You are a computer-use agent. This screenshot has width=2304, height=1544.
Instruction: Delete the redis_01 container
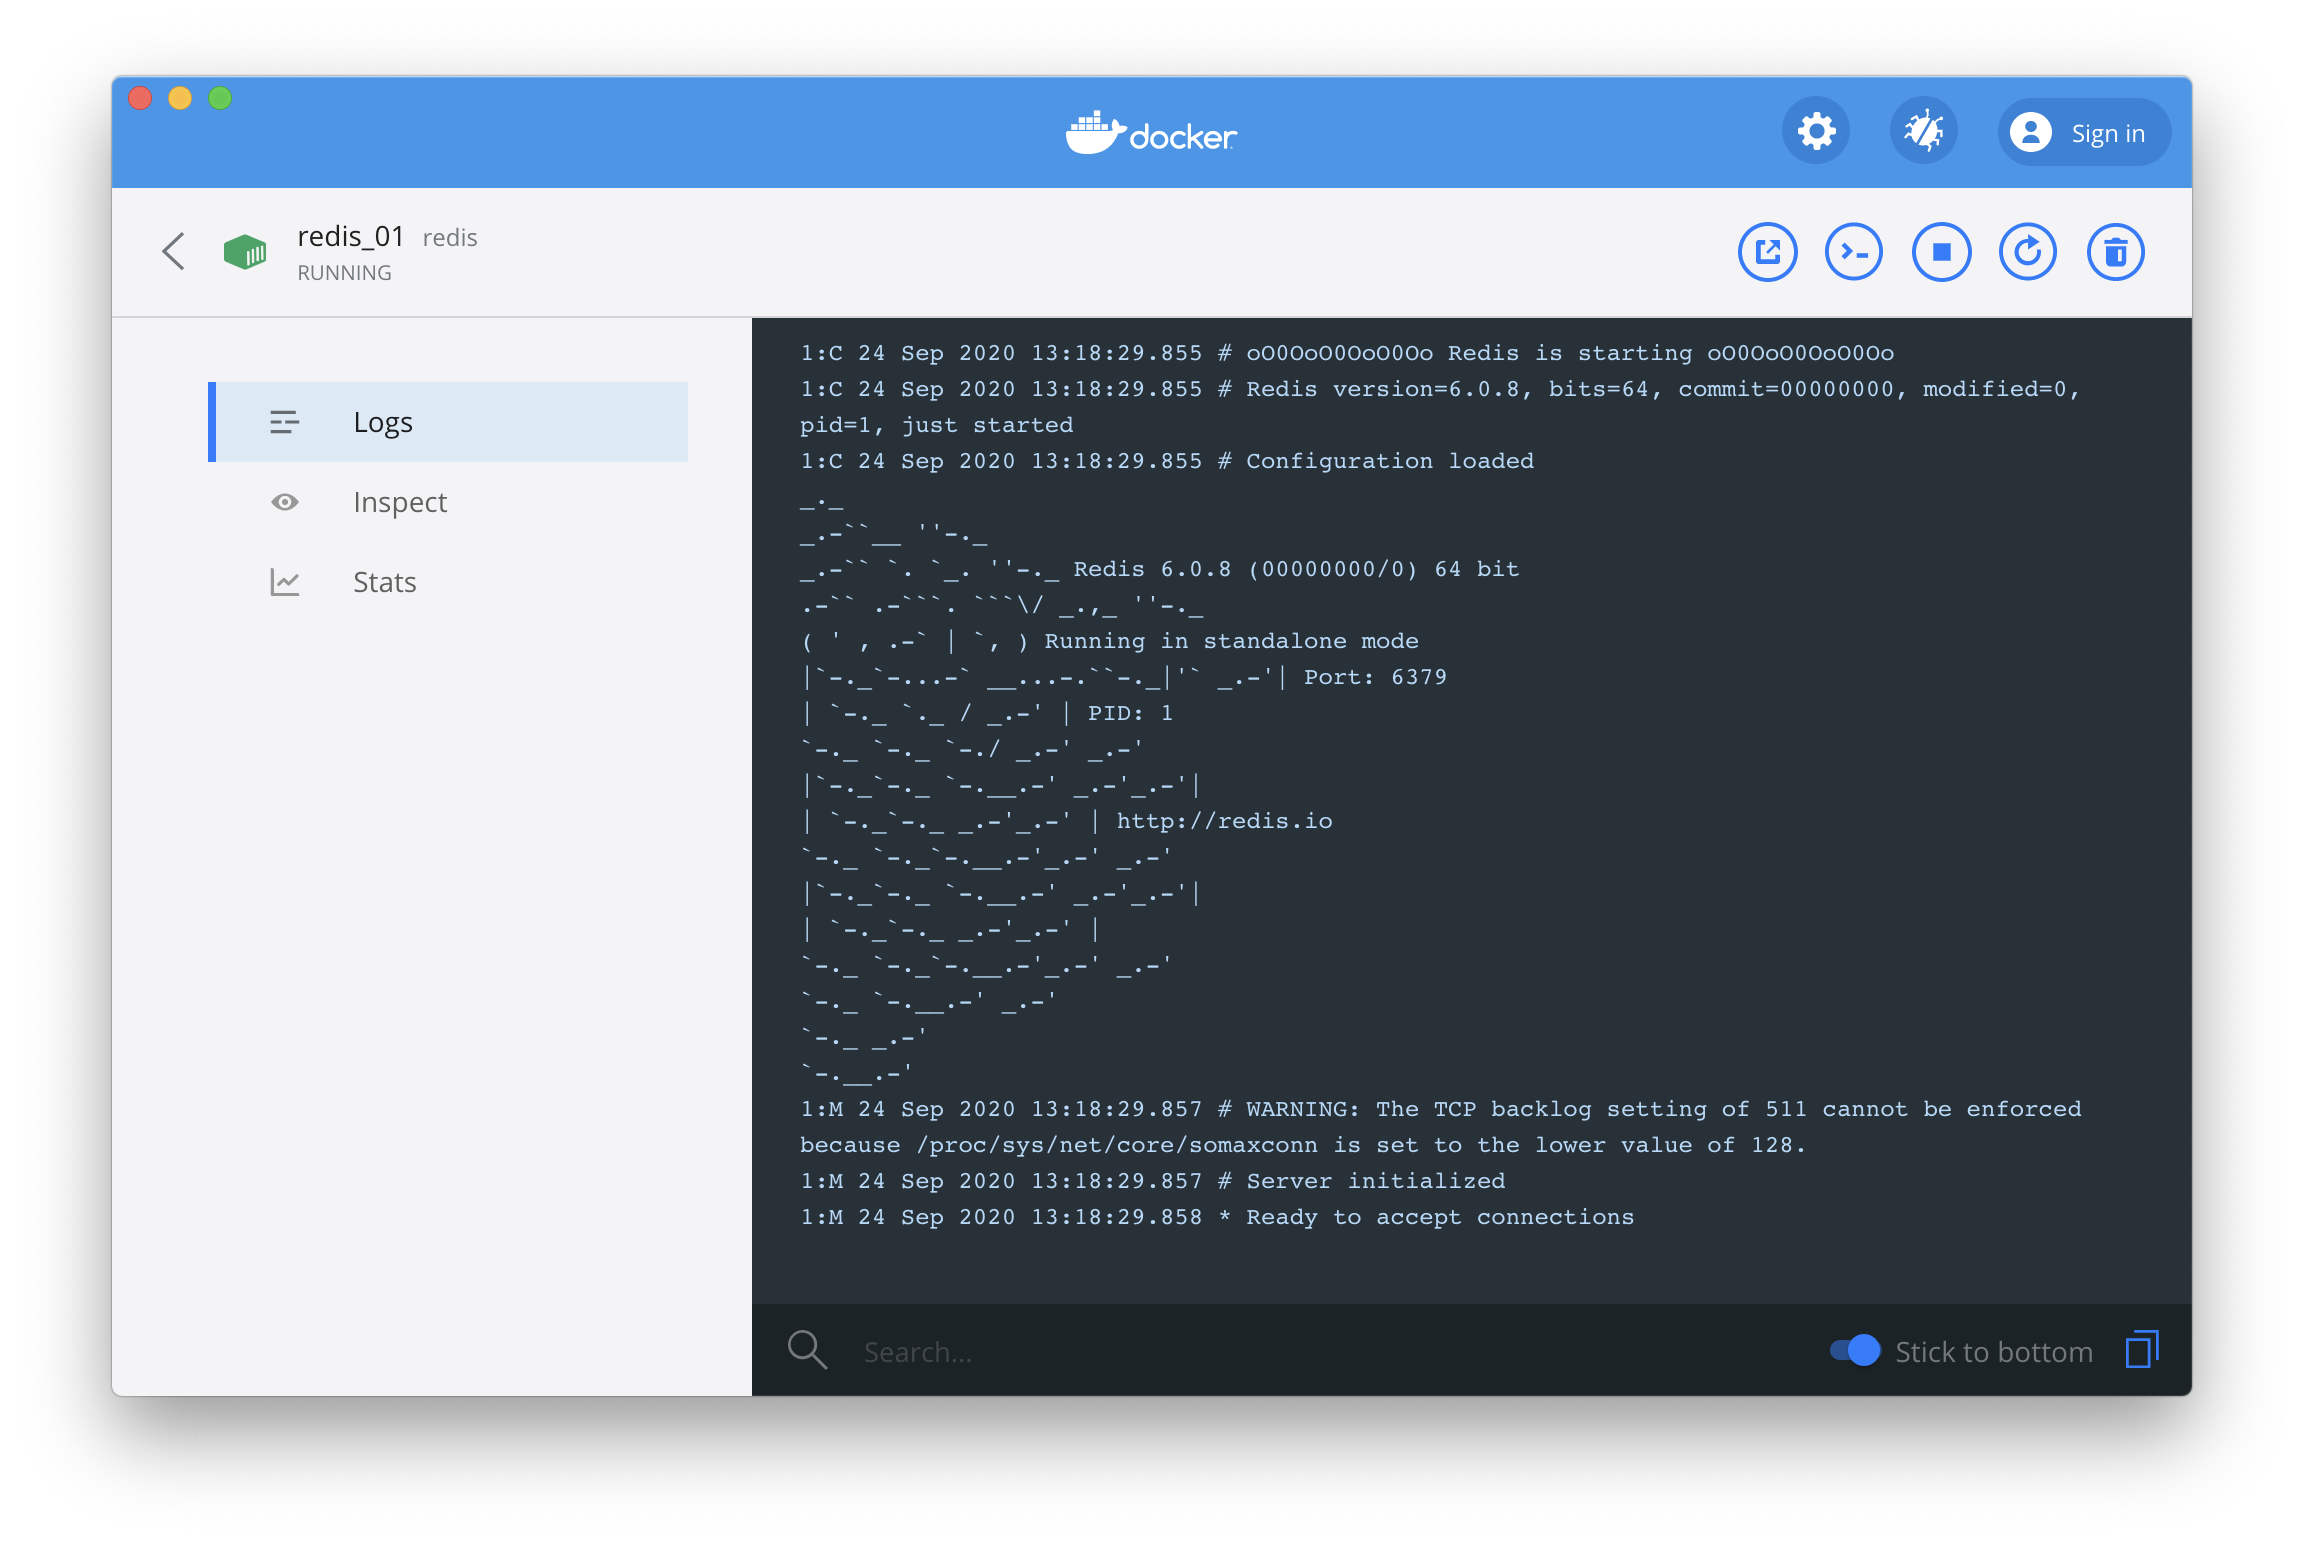pyautogui.click(x=2115, y=252)
